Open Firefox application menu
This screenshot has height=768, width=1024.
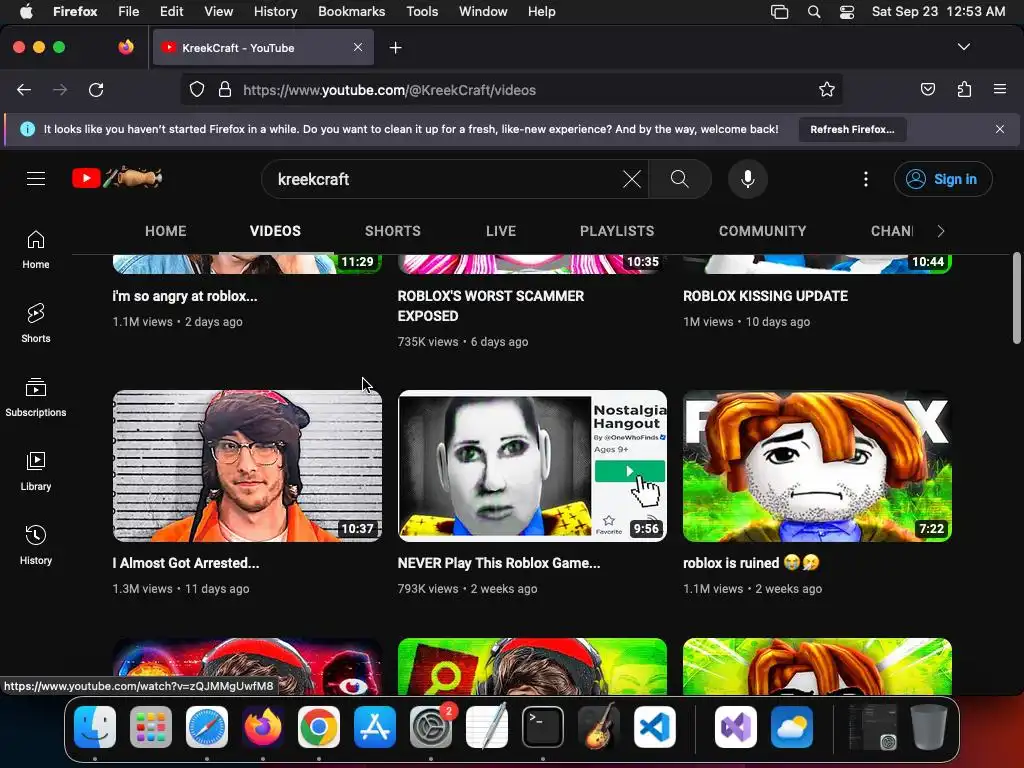click(1000, 89)
